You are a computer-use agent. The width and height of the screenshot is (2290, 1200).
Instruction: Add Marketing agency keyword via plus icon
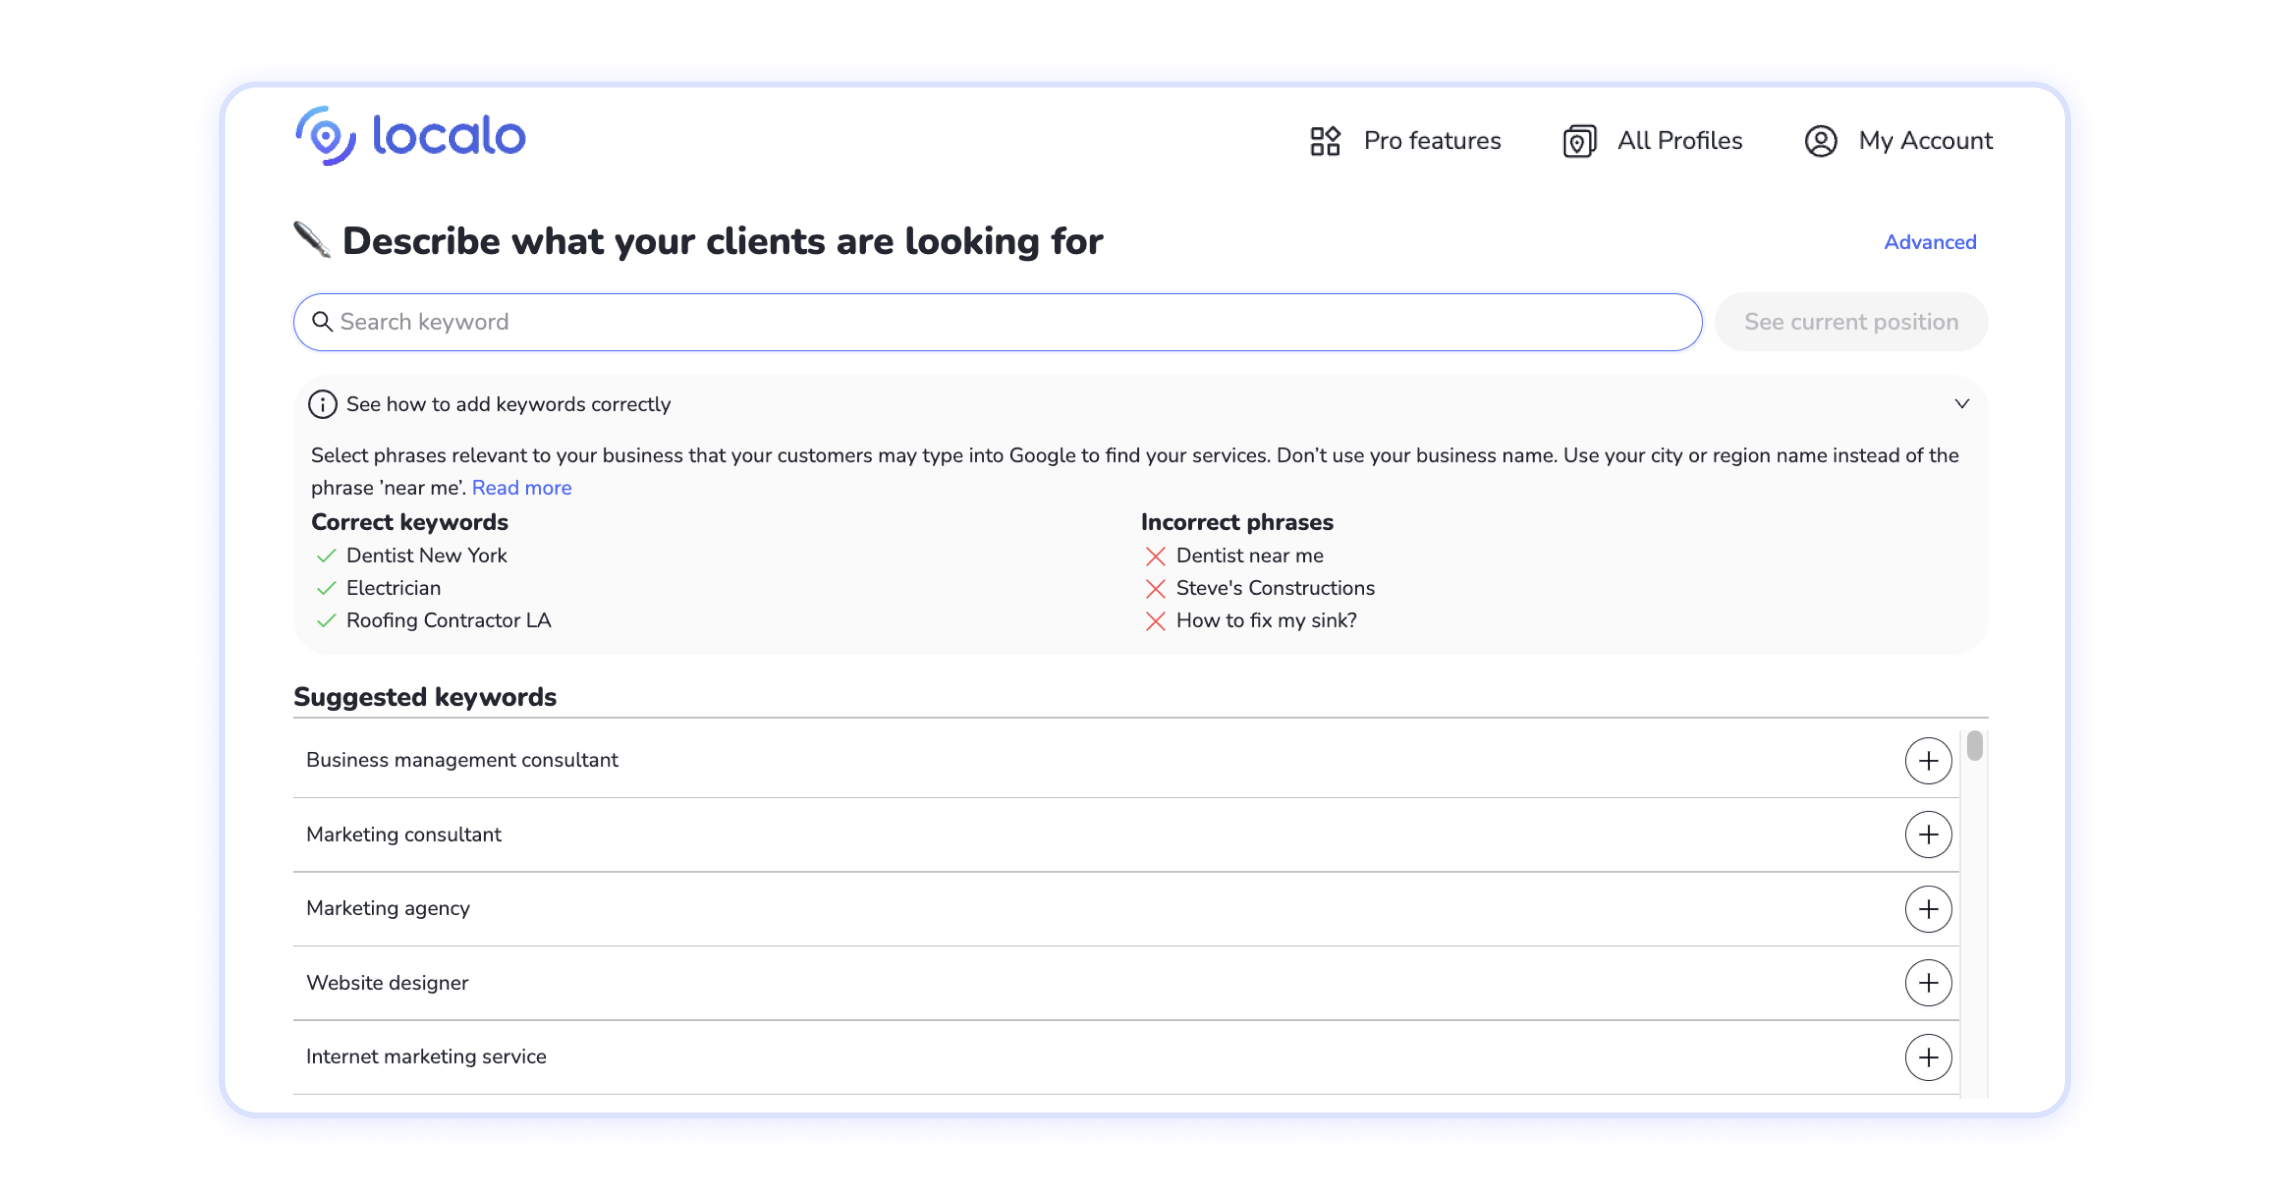1928,909
